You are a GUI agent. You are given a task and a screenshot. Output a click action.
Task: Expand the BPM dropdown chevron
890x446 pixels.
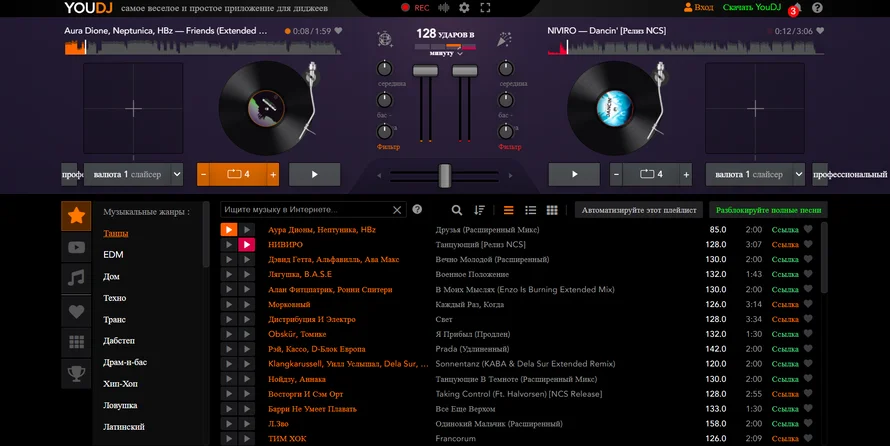click(x=460, y=54)
